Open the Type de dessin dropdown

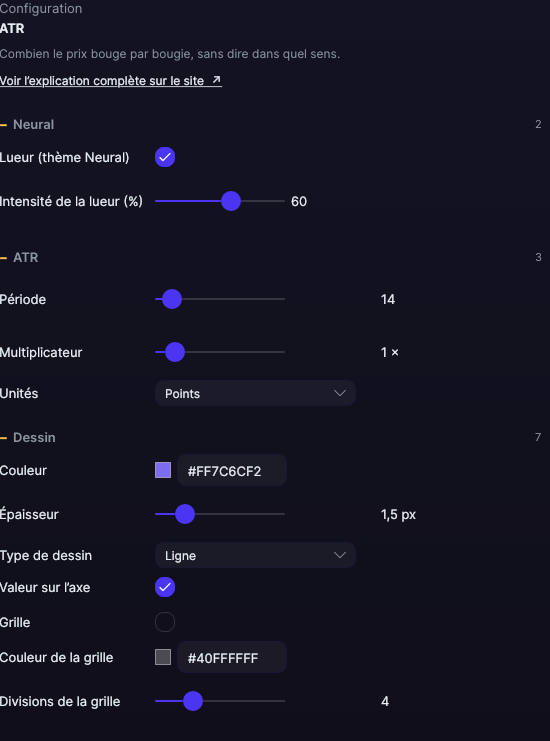pyautogui.click(x=255, y=555)
